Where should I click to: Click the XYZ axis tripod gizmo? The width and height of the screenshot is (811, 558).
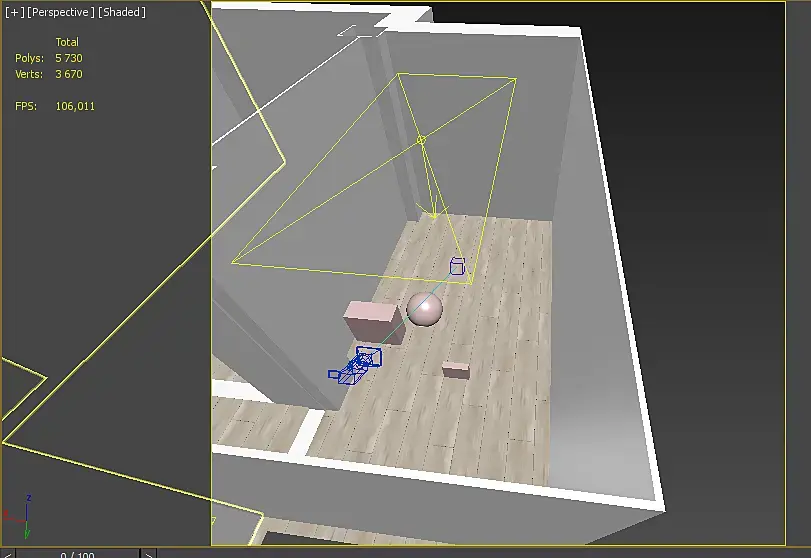(19, 516)
